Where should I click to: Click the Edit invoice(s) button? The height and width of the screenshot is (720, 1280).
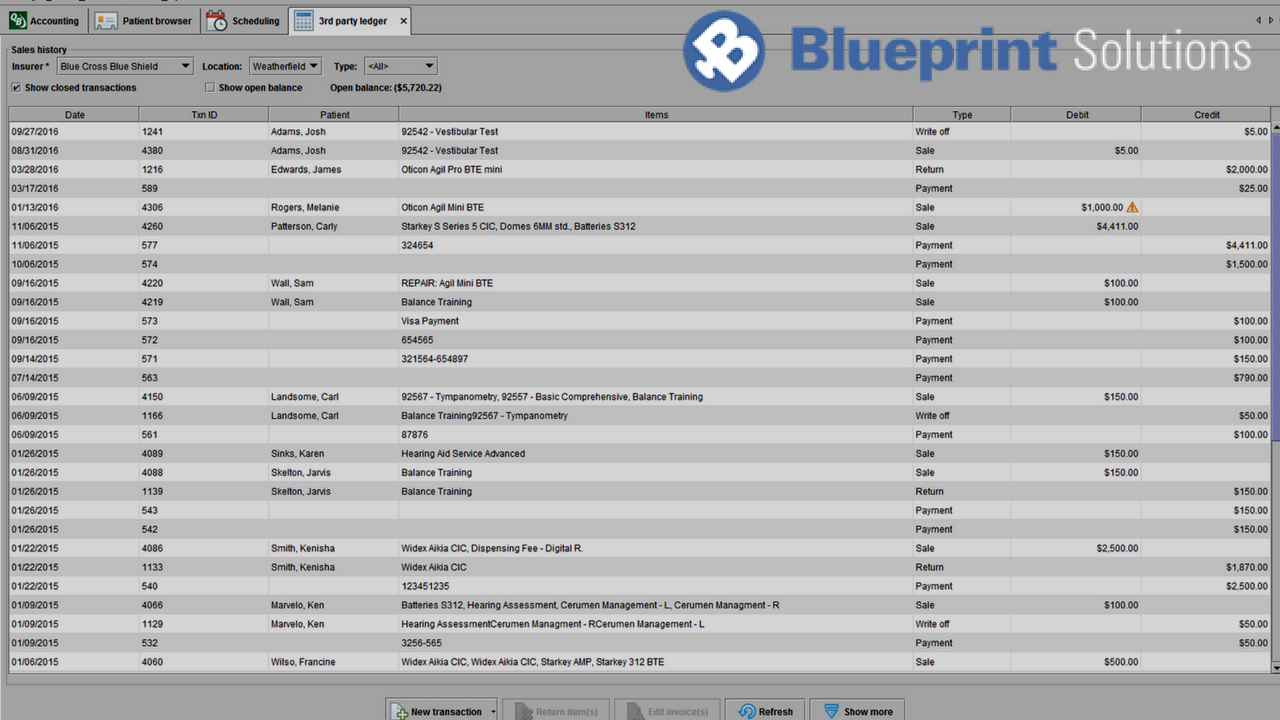(668, 711)
